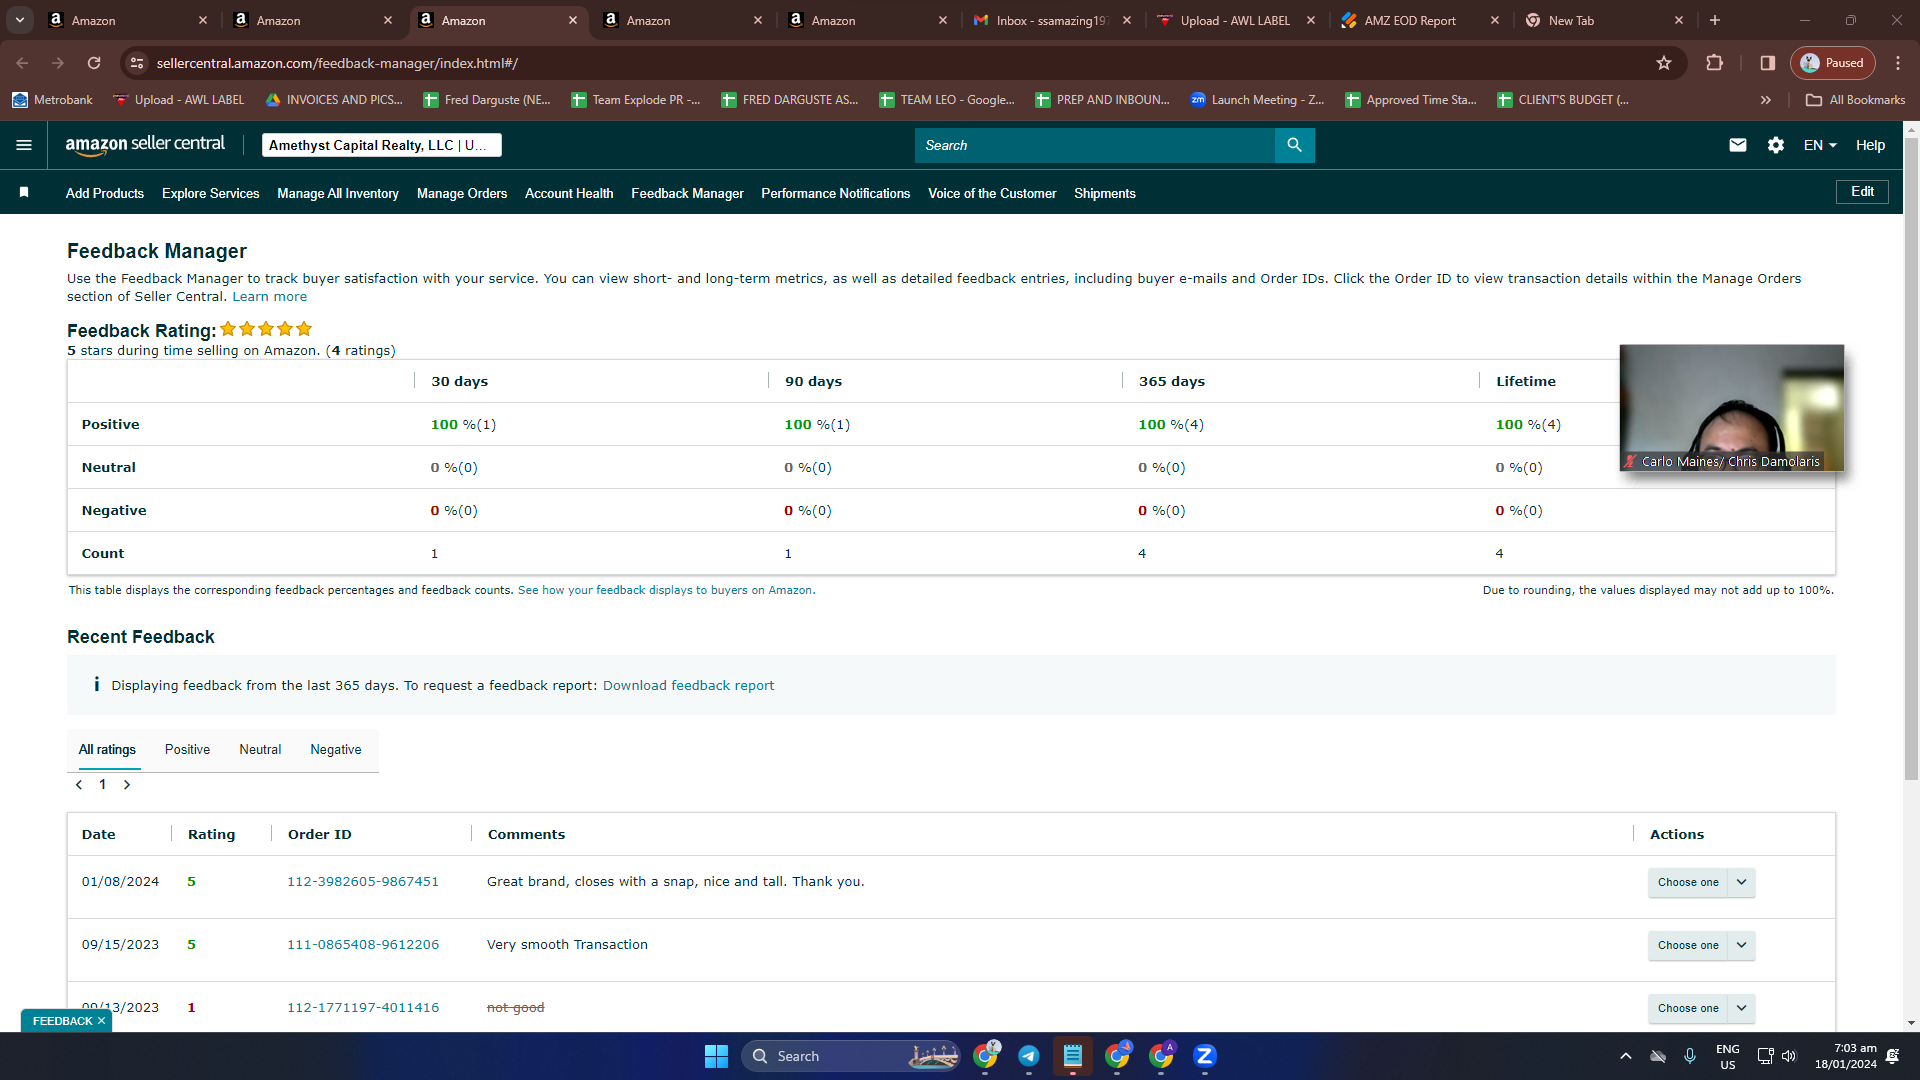Open order 111-0865408-9612206 link
Image resolution: width=1920 pixels, height=1080 pixels.
363,945
